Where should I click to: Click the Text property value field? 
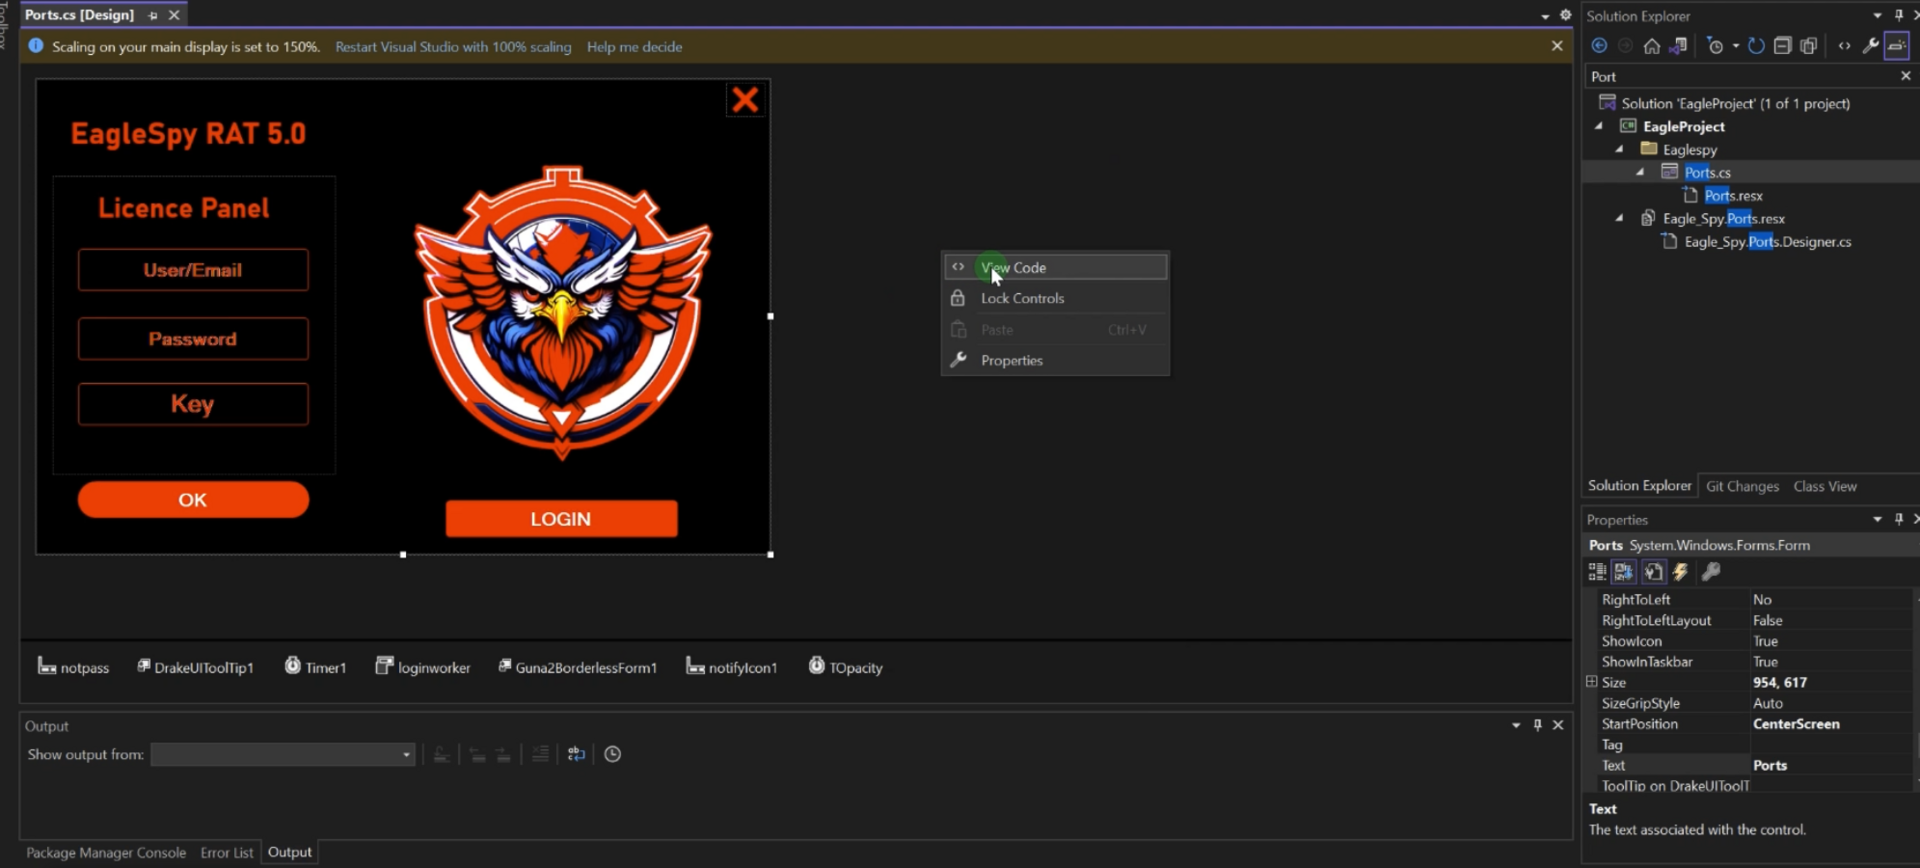[1830, 765]
